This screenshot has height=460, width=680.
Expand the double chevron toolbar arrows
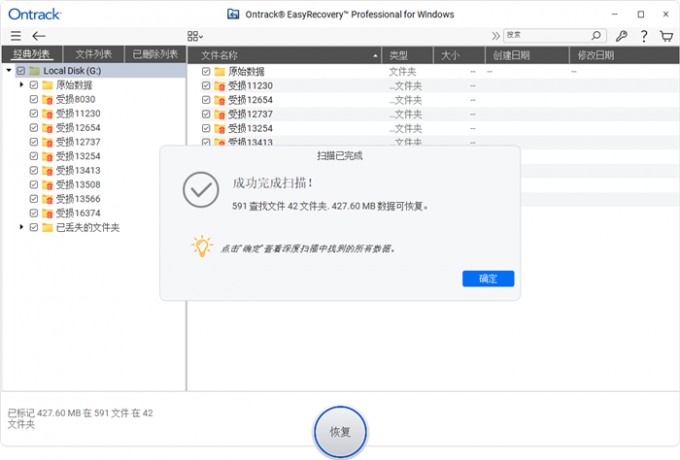pyautogui.click(x=496, y=36)
